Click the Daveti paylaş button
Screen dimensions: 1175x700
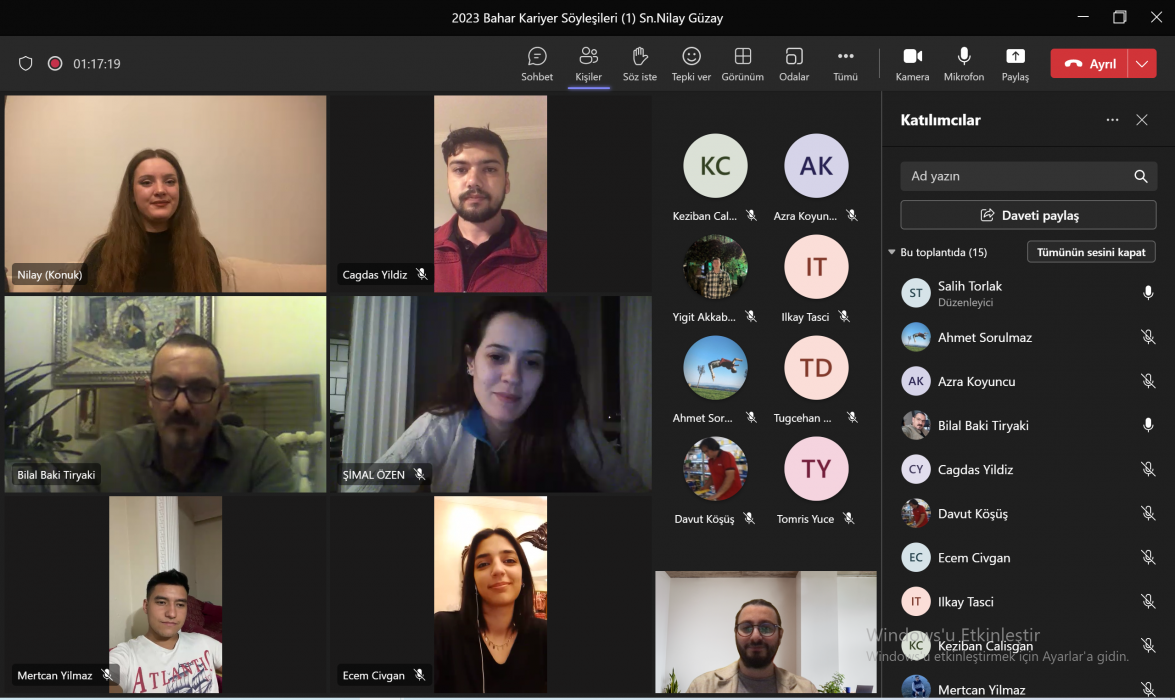point(1028,215)
